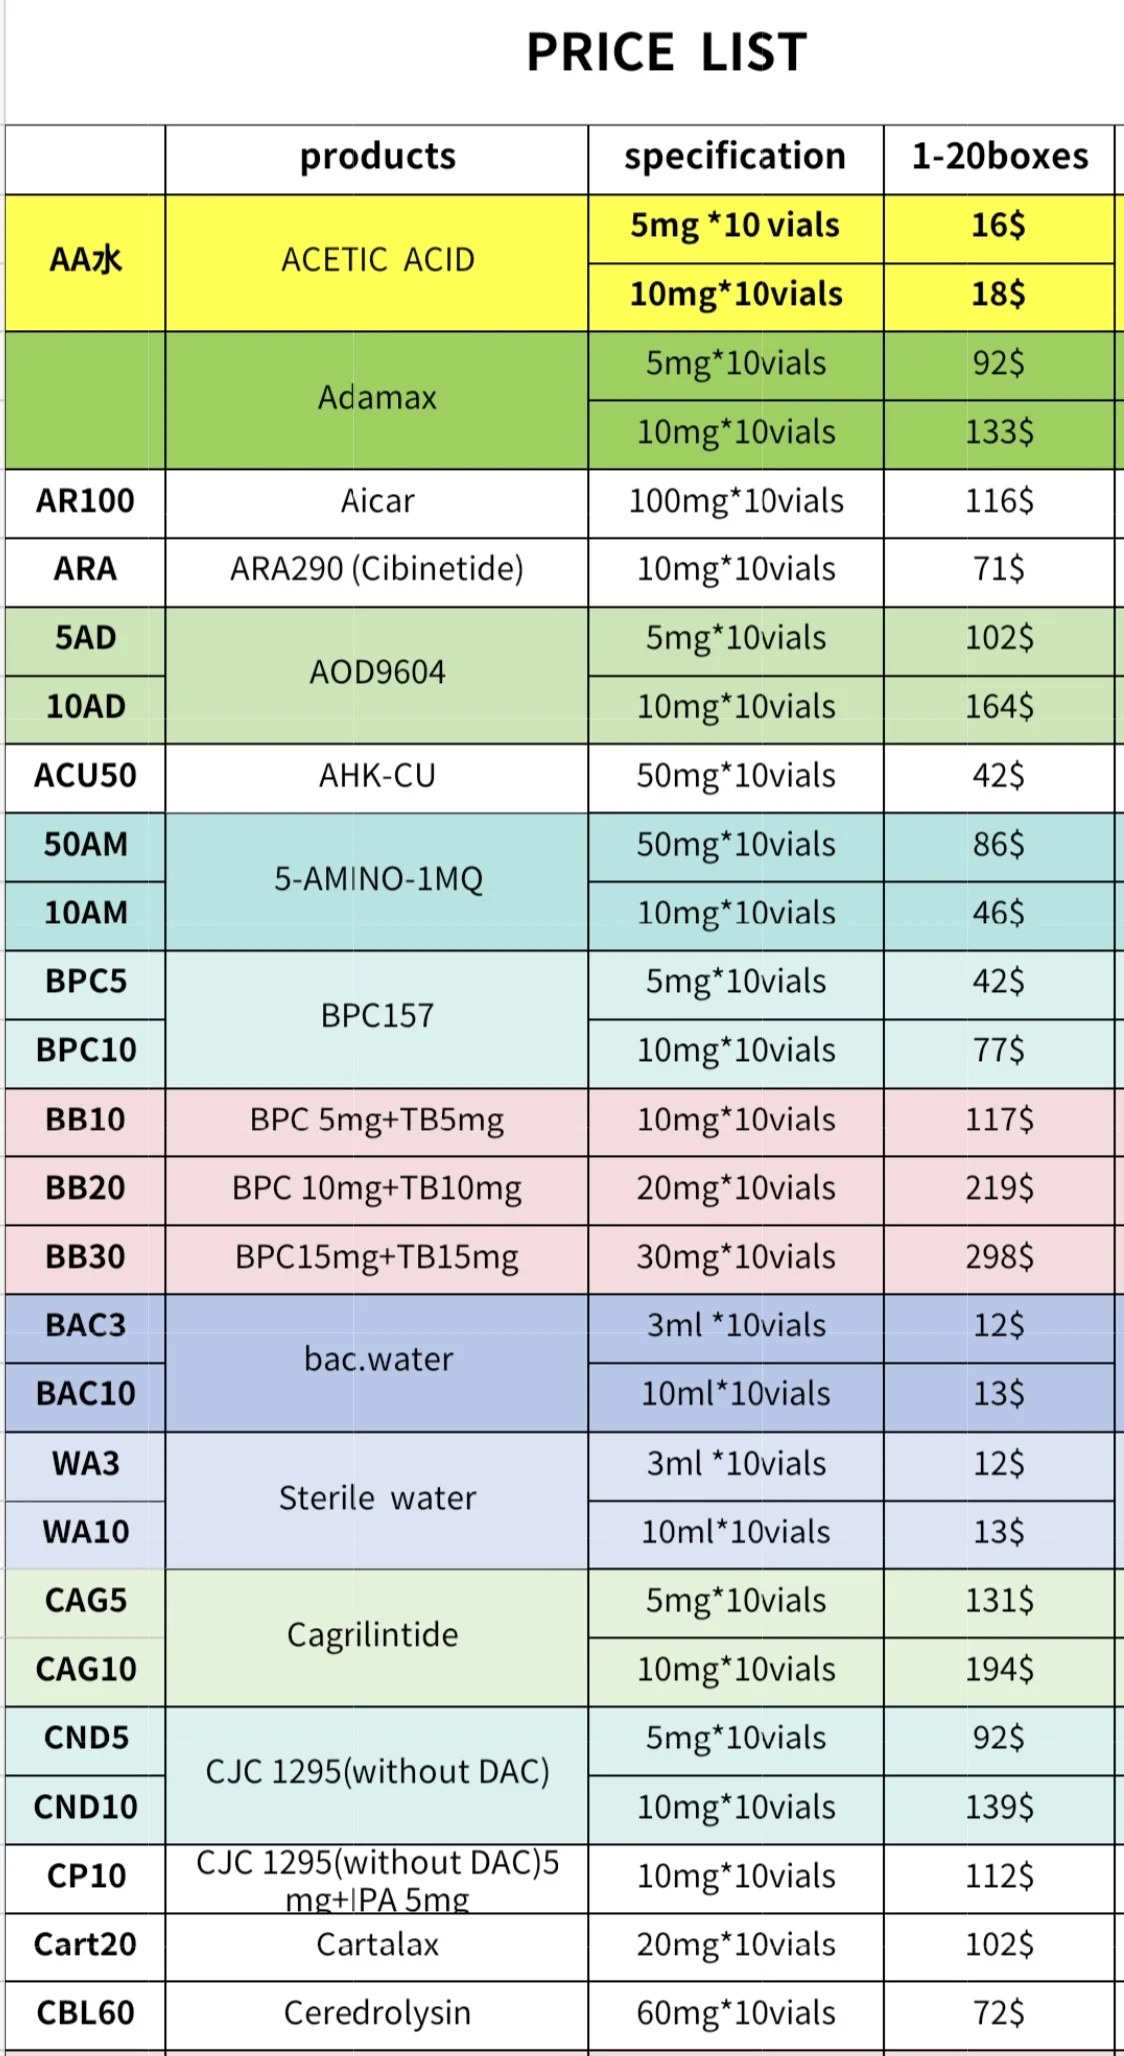This screenshot has height=2056, width=1124.
Task: Click the AHK-CU product name
Action: (377, 776)
